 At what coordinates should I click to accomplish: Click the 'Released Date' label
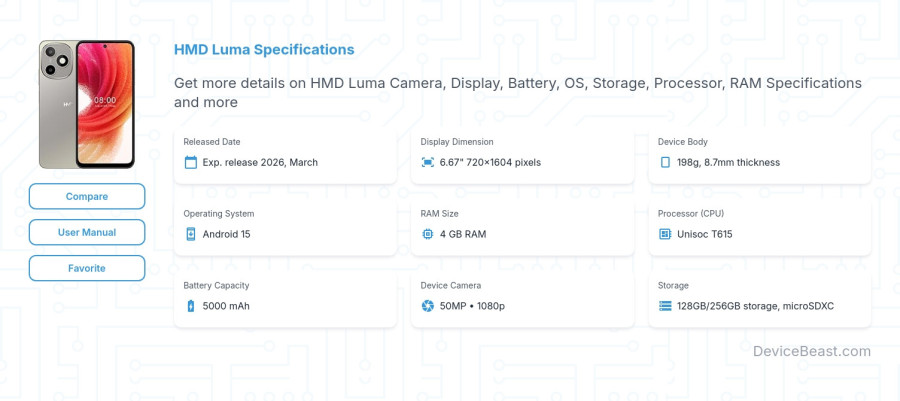pos(212,142)
